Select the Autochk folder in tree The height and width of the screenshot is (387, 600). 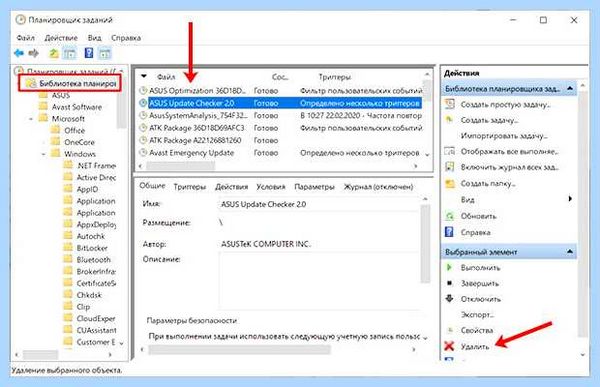click(x=91, y=236)
